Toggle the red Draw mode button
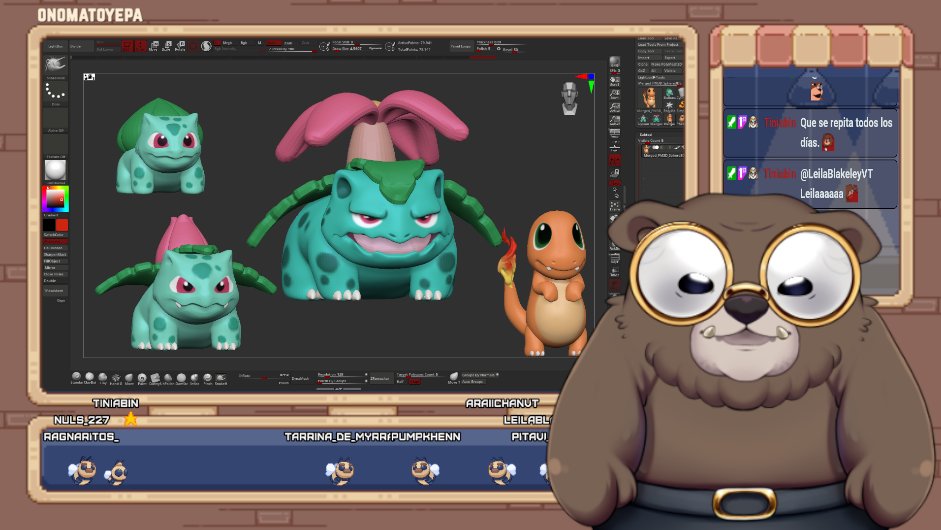This screenshot has height=530, width=941. point(140,46)
